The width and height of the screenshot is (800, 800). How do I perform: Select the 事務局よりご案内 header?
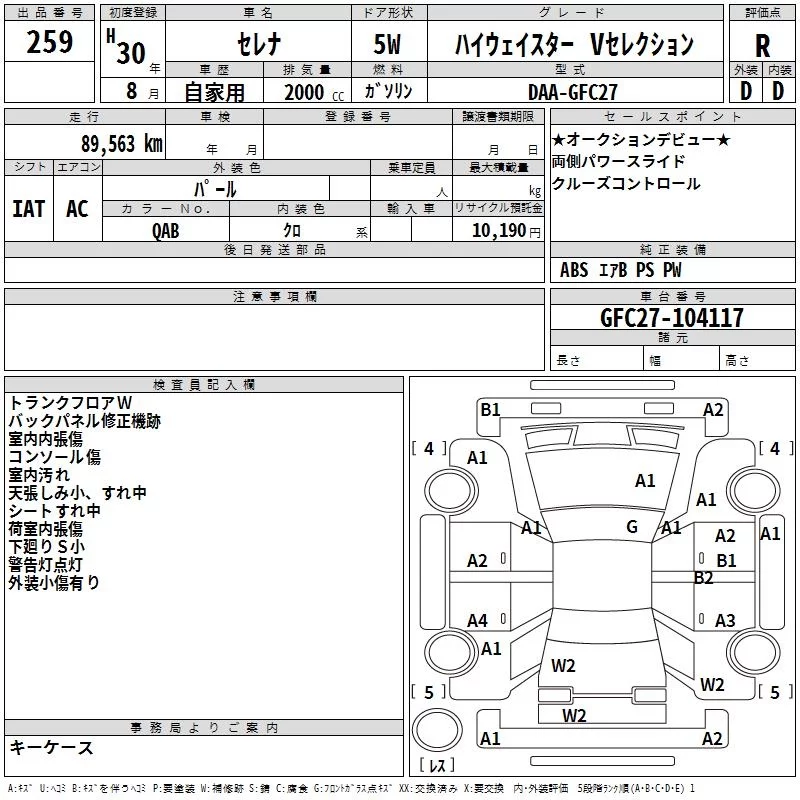pos(204,728)
